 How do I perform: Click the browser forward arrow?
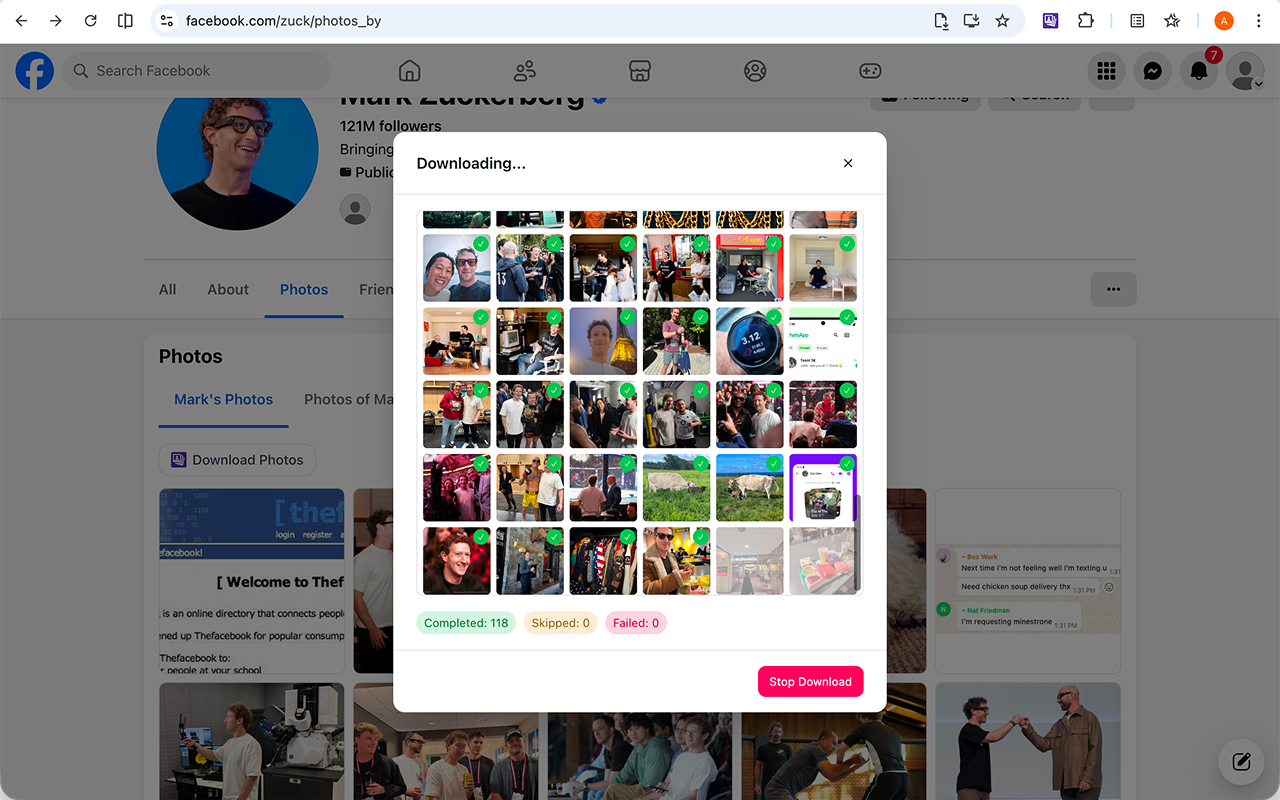(x=56, y=20)
